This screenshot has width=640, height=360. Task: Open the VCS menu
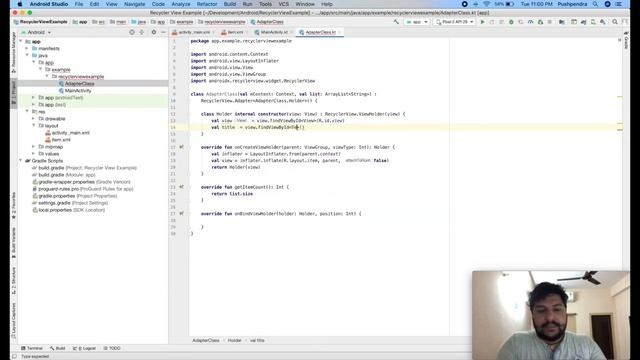pos(284,4)
